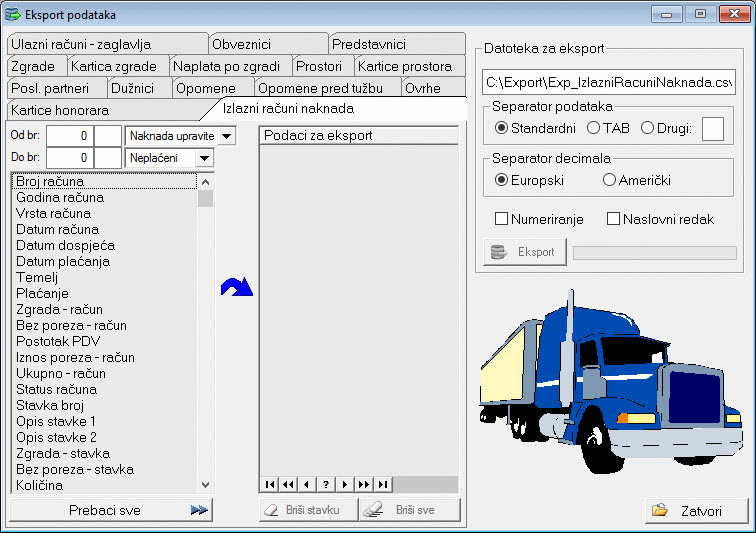Click the field list scrollbar down arrow

[x=205, y=484]
